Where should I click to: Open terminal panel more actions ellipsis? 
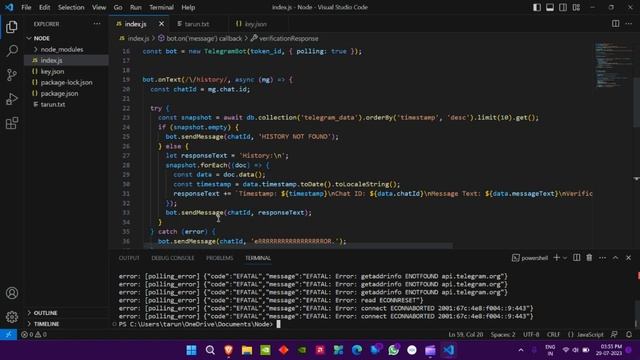click(602, 258)
